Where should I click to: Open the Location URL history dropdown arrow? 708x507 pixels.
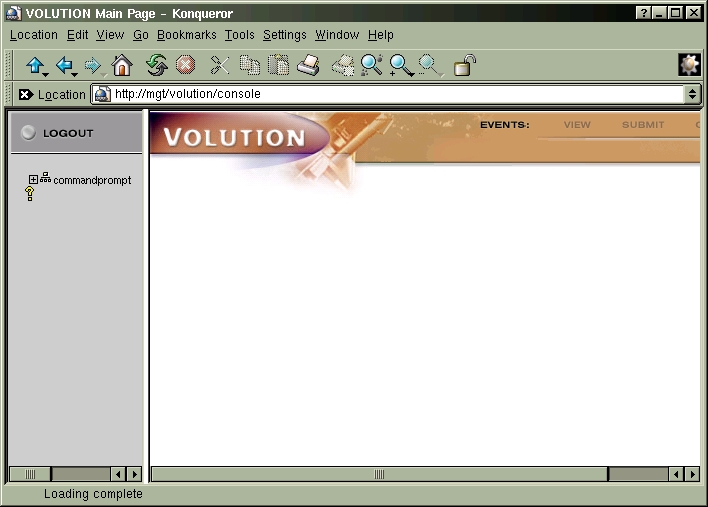click(692, 94)
